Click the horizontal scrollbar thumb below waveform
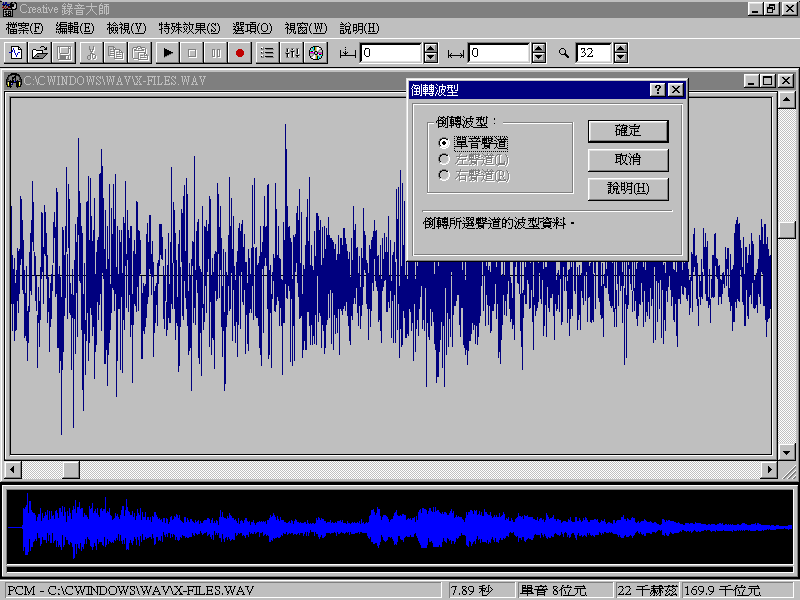 pos(71,470)
